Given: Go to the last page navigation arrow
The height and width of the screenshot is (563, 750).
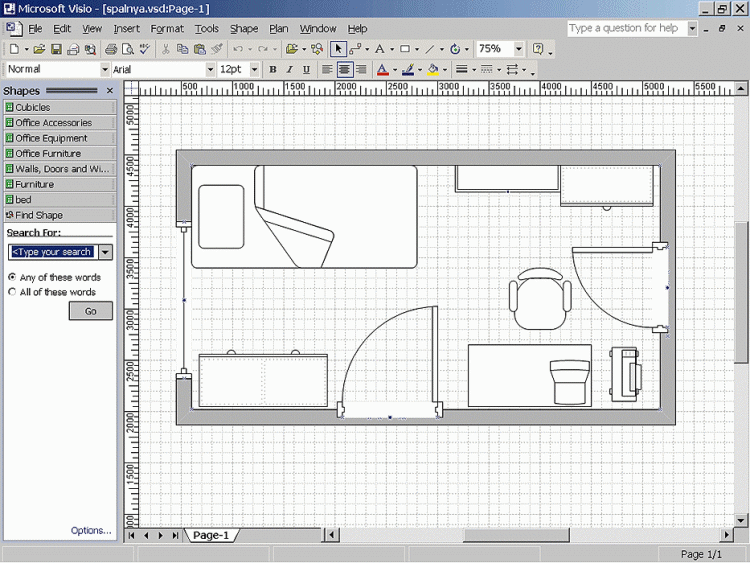Looking at the screenshot, I should [x=176, y=535].
